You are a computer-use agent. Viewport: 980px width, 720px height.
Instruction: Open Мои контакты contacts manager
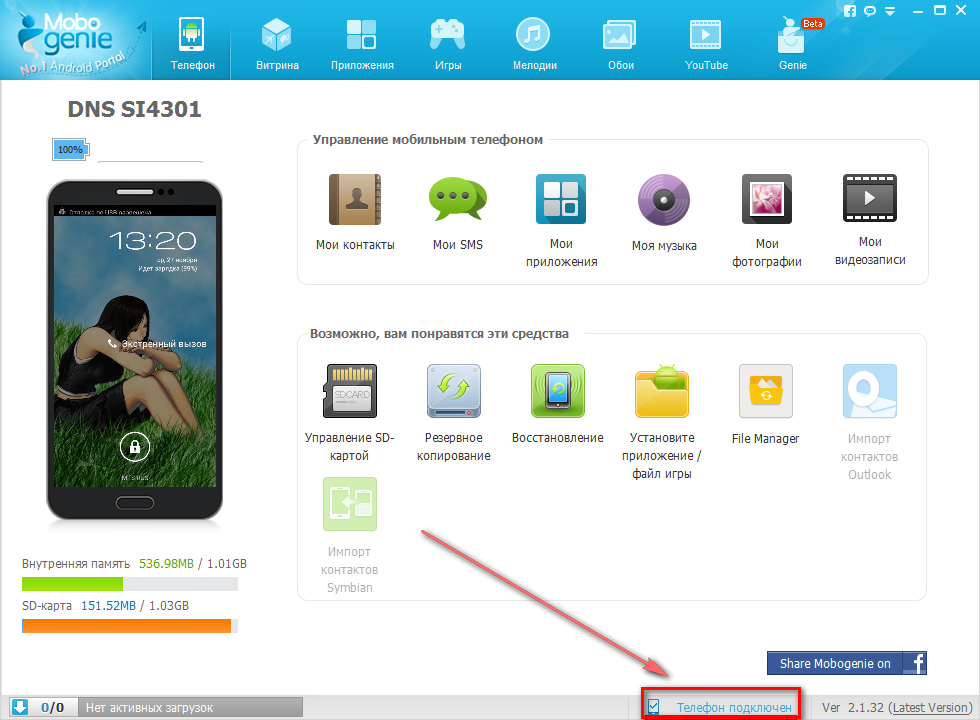click(354, 200)
